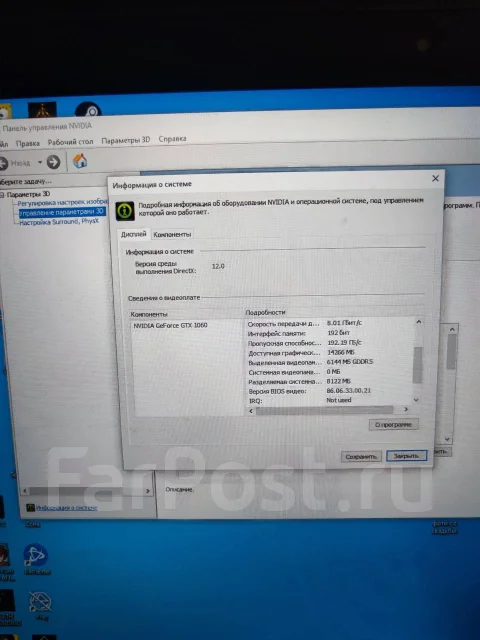Image resolution: width=480 pixels, height=640 pixels.
Task: Click the details horizontal scrollbar thumb
Action: [x=324, y=410]
